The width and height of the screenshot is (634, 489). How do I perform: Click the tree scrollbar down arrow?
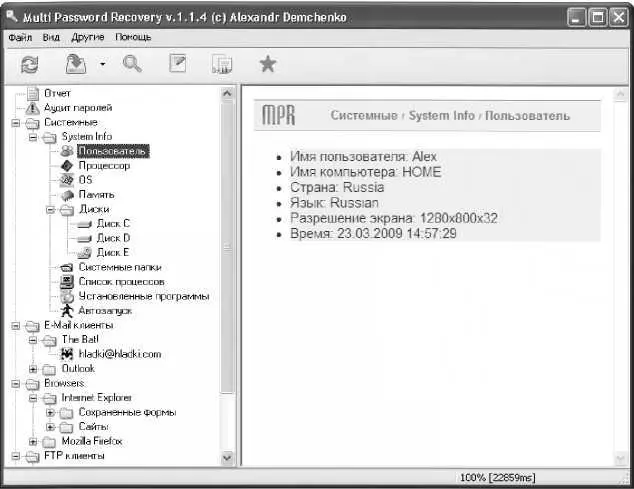[x=227, y=458]
